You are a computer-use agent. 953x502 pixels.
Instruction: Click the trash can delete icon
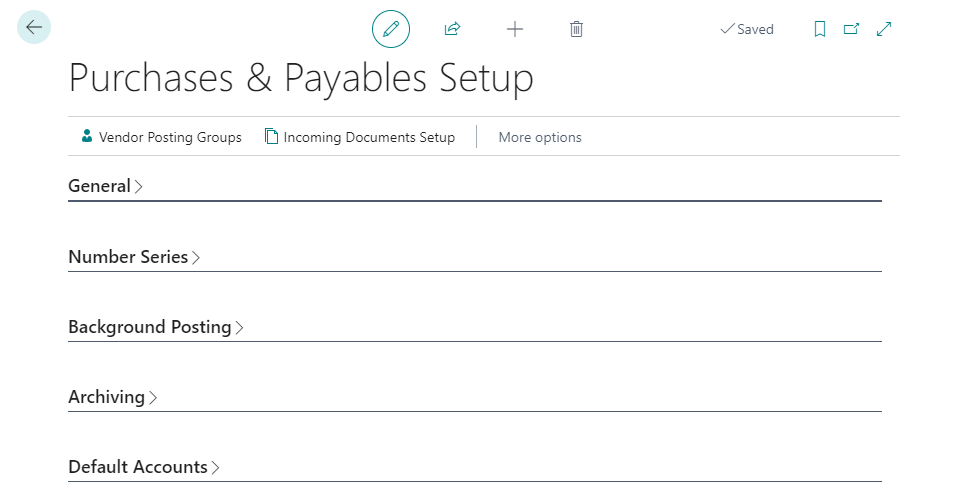[x=576, y=29]
